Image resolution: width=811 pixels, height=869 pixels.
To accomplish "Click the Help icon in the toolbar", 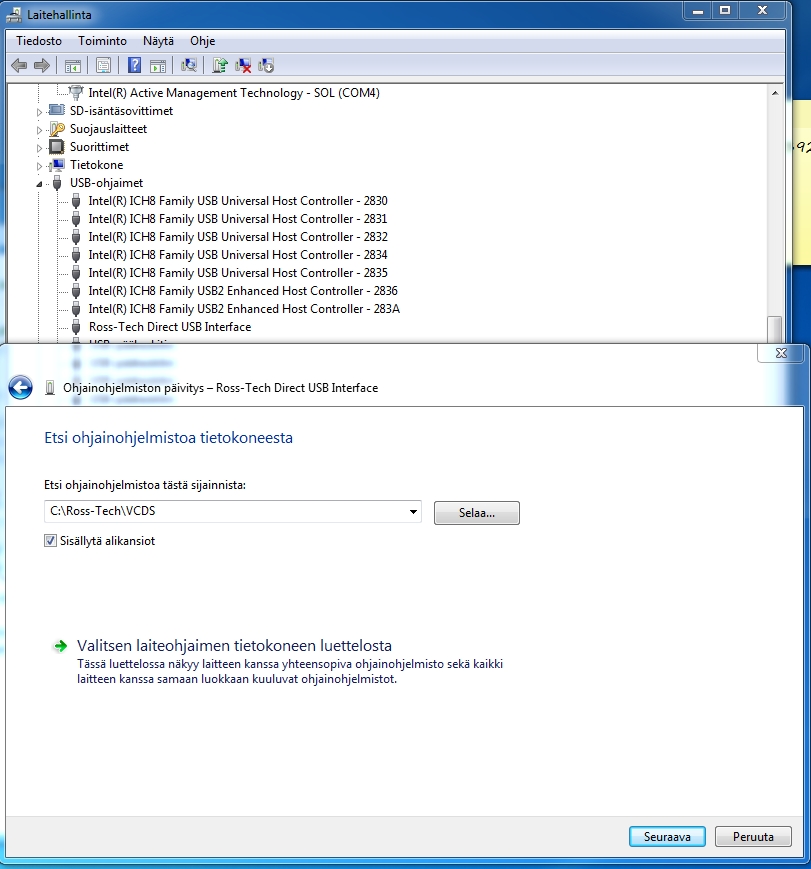I will [134, 66].
